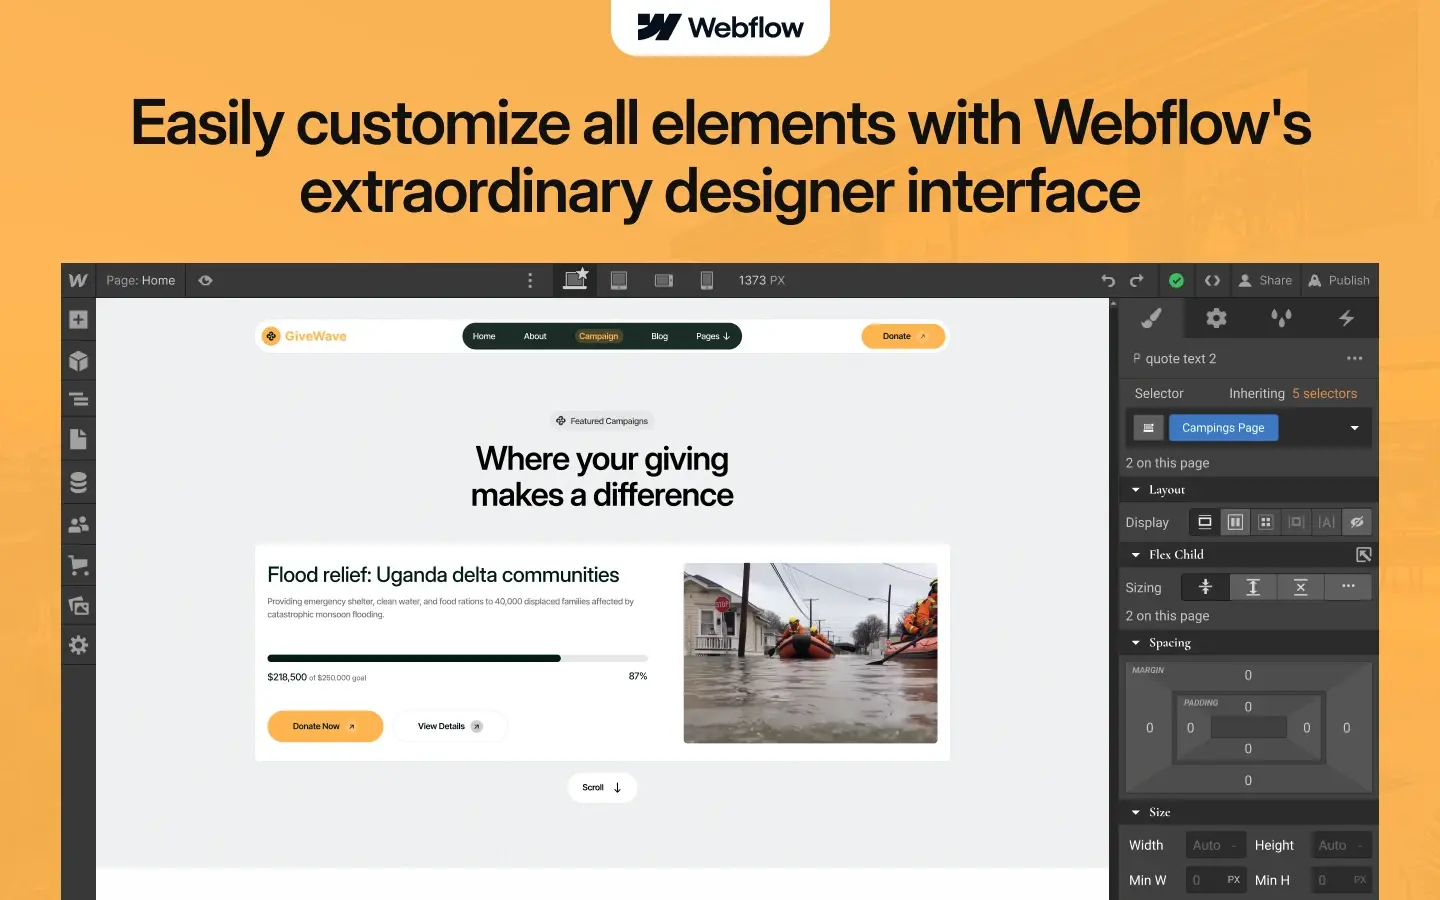The image size is (1440, 900).
Task: Open more Sizing options ellipsis
Action: pos(1348,587)
